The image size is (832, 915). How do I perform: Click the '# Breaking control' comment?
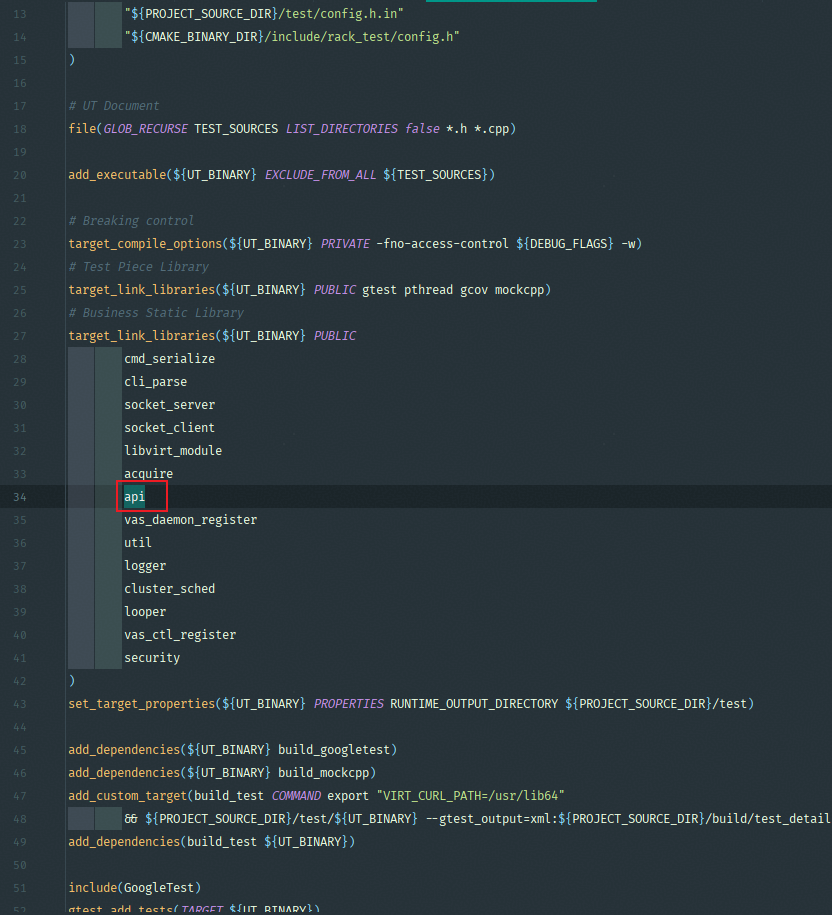pyautogui.click(x=131, y=221)
